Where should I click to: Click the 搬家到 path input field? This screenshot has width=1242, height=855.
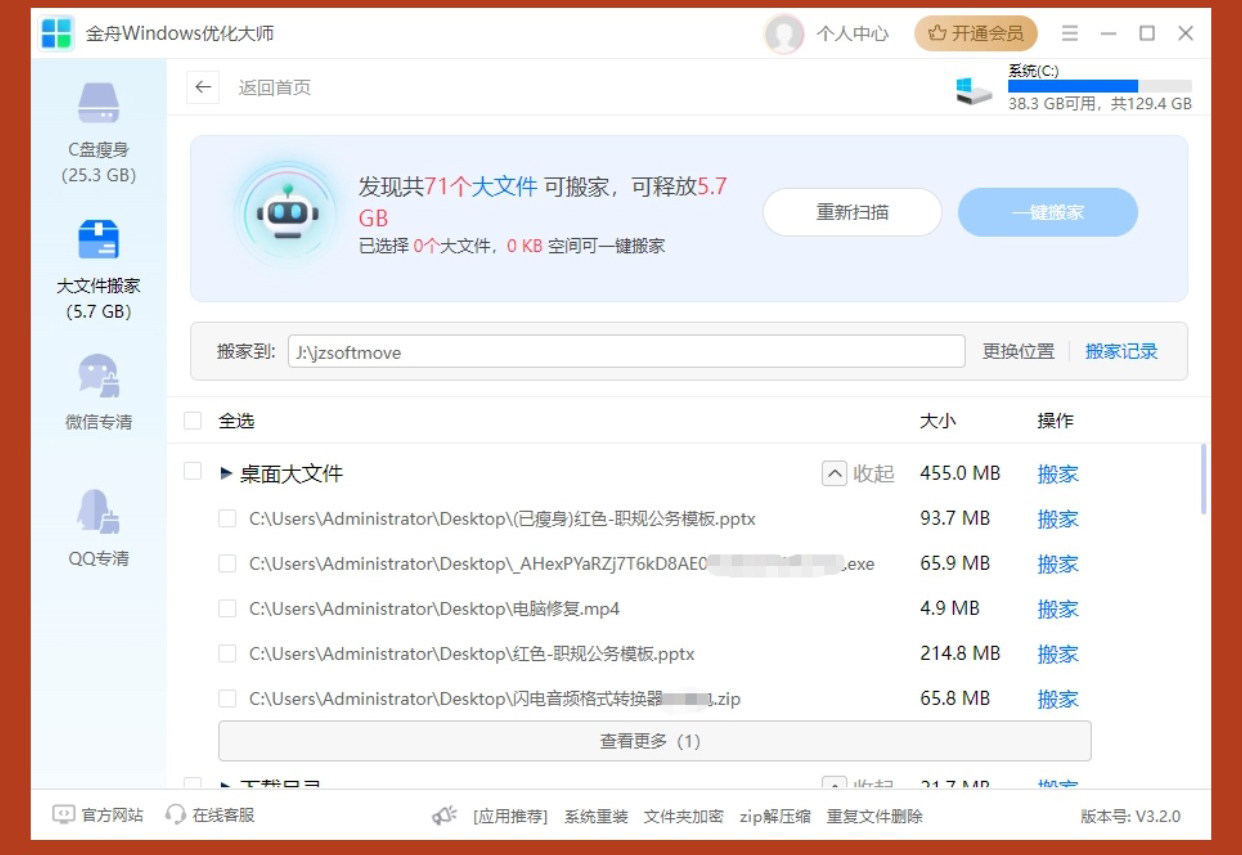pos(626,352)
